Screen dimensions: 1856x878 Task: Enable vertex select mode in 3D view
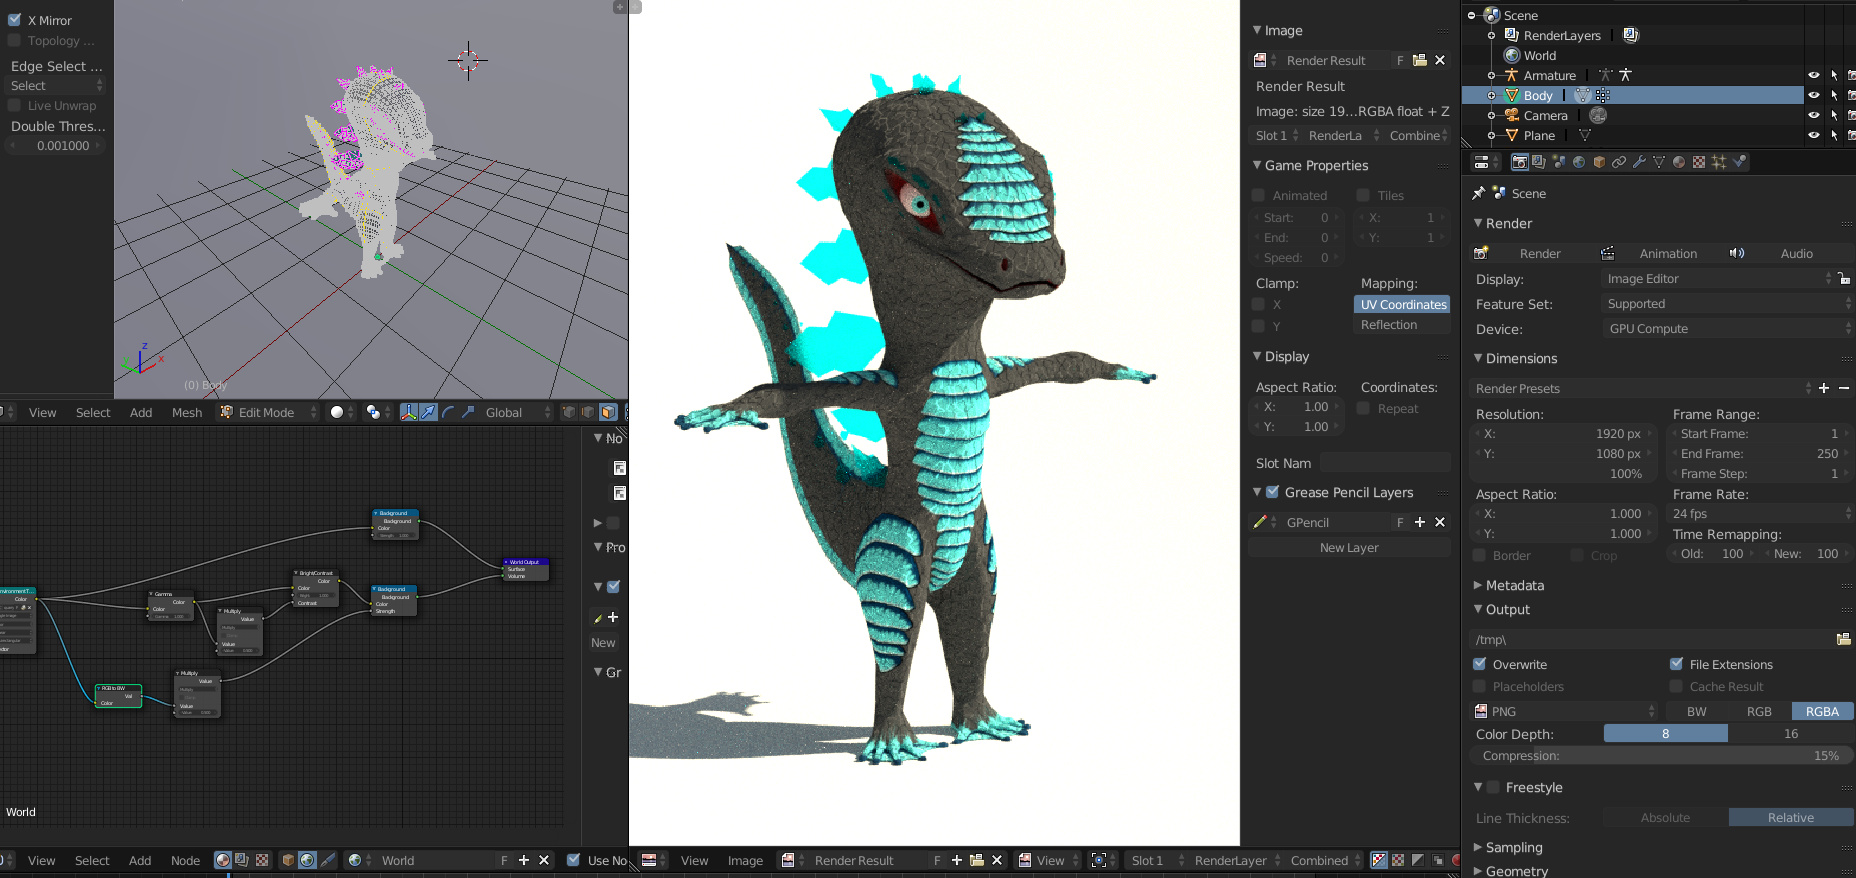[x=569, y=412]
